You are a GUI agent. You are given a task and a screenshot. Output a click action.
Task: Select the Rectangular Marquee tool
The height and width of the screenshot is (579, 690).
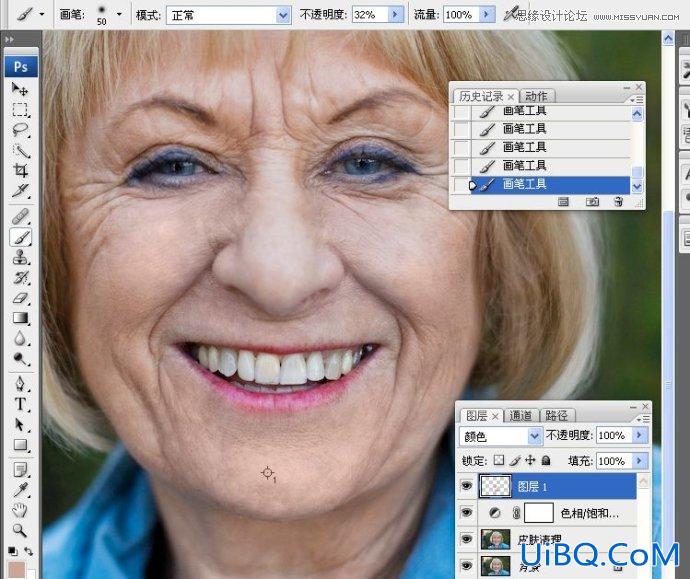(20, 110)
